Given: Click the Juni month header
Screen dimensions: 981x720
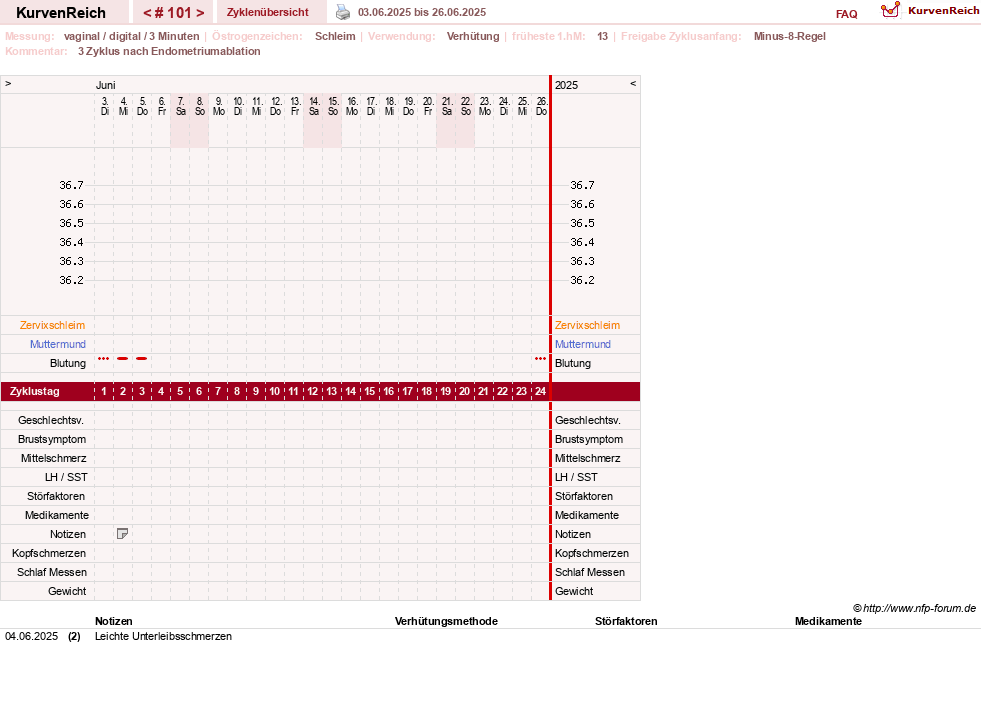Looking at the screenshot, I should (106, 85).
